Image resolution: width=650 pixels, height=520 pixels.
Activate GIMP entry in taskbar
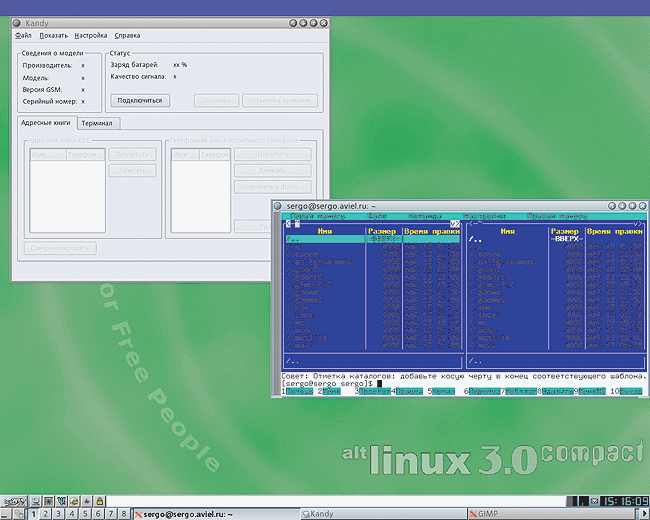(551, 514)
